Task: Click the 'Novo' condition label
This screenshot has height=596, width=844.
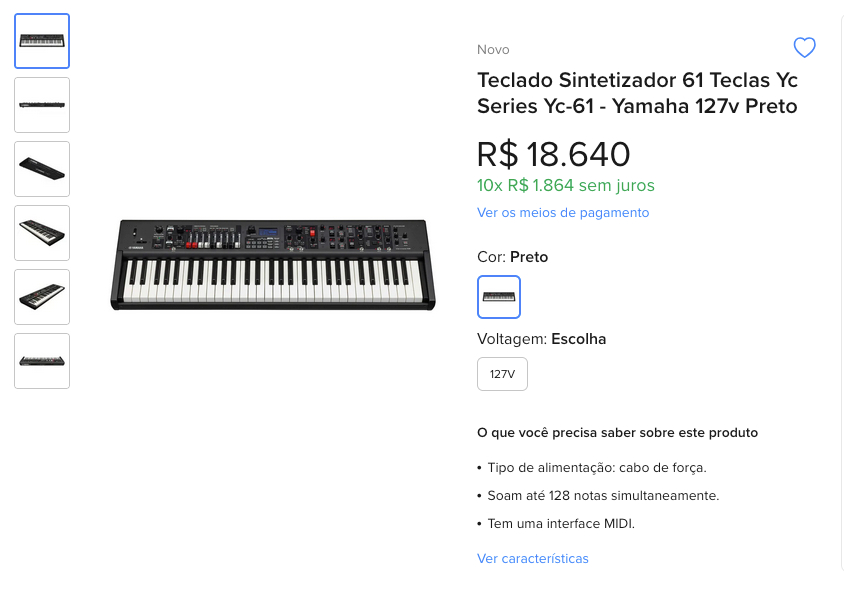Action: click(x=493, y=49)
